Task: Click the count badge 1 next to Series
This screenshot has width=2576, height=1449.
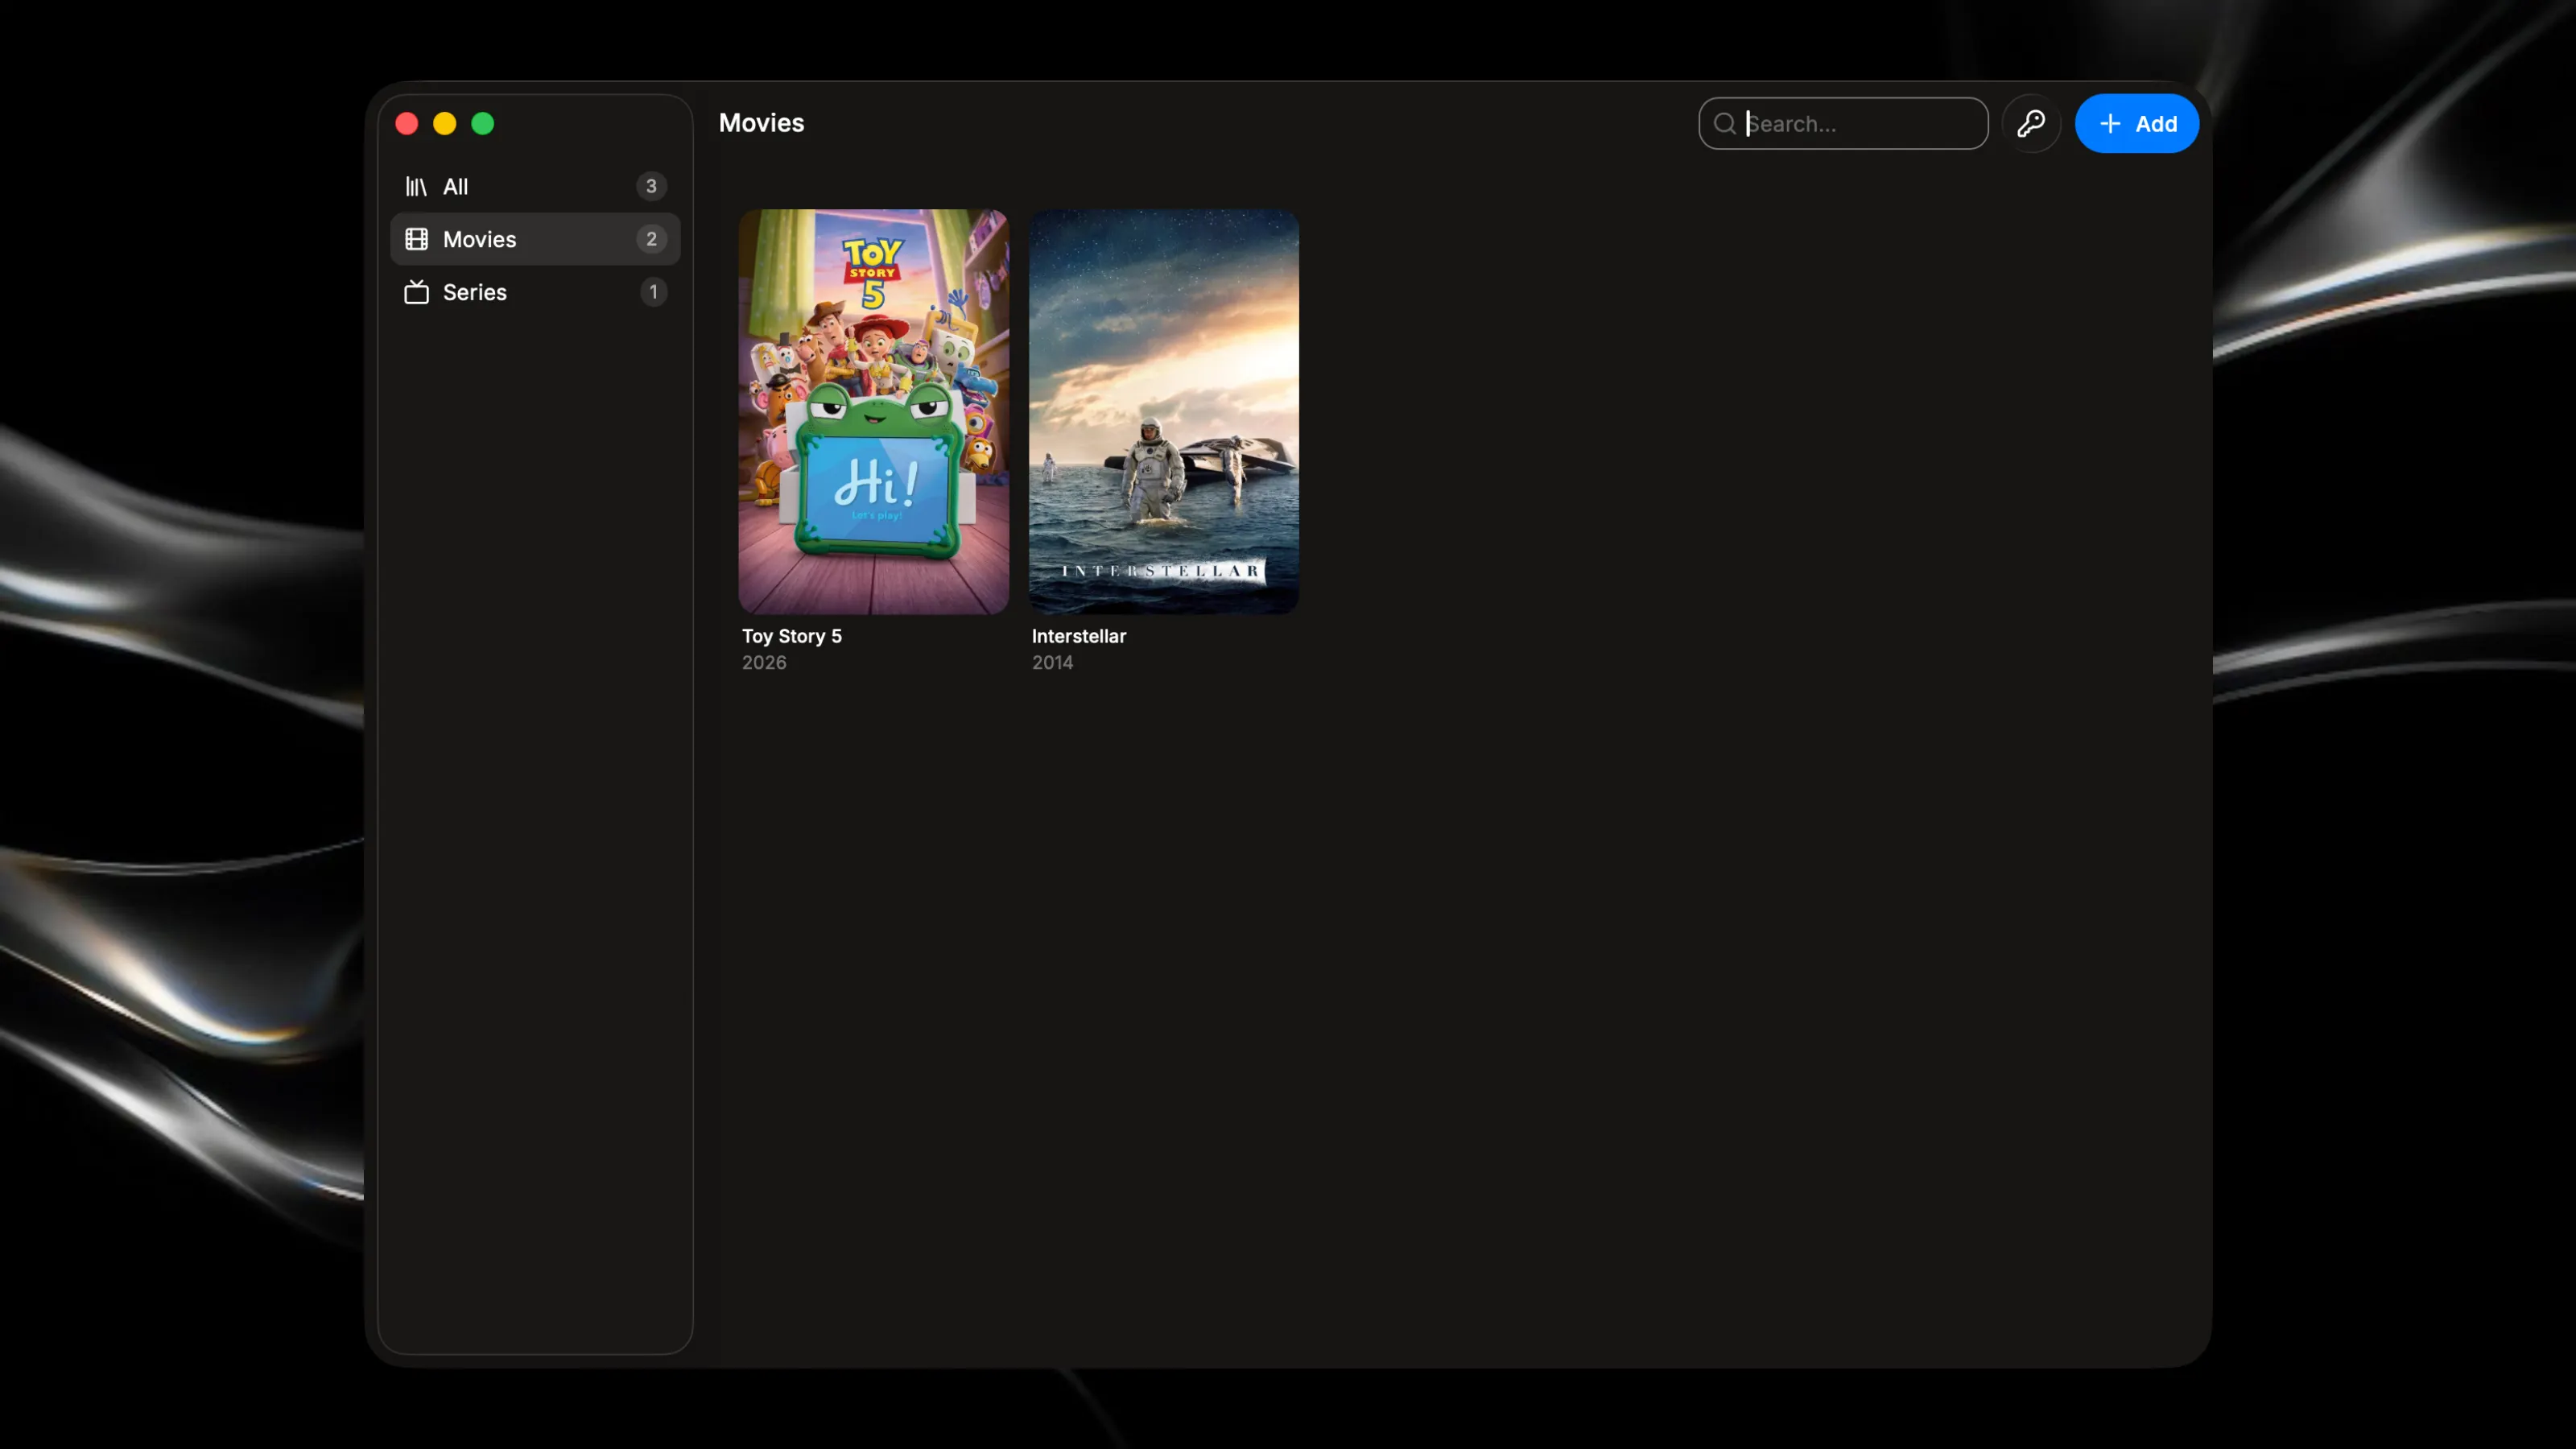Action: [653, 292]
